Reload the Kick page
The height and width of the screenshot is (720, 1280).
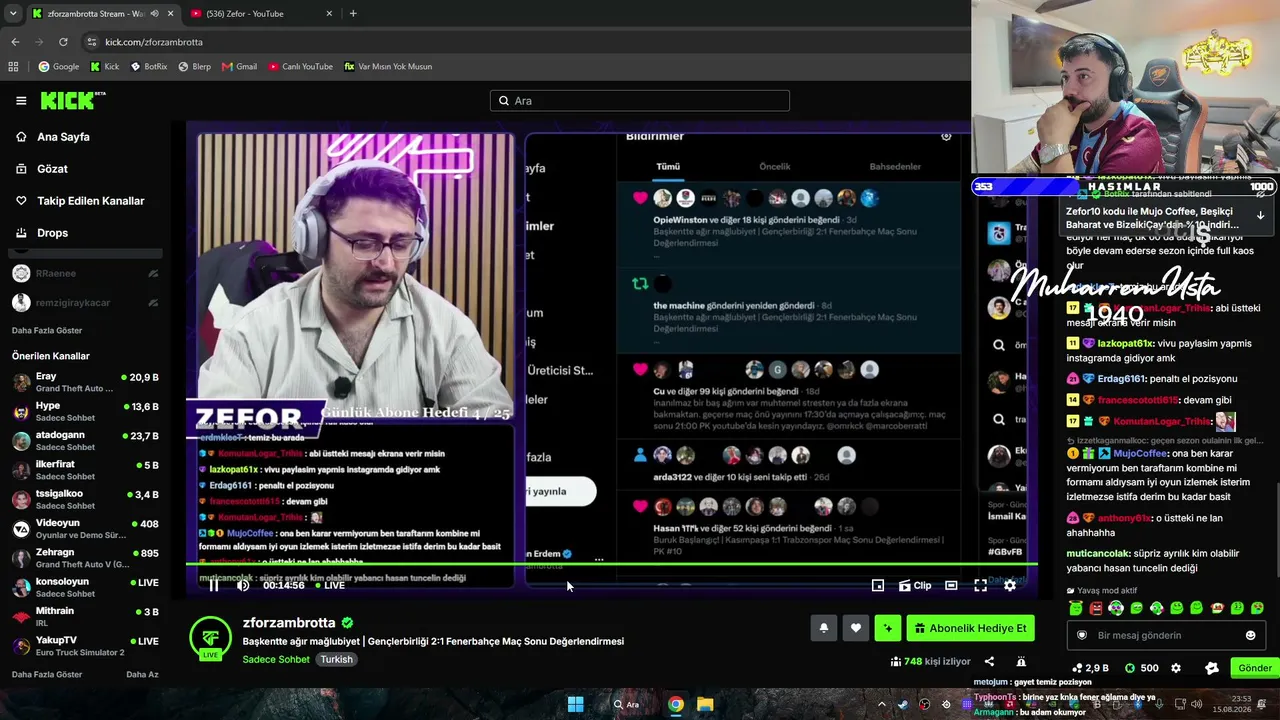coord(63,42)
